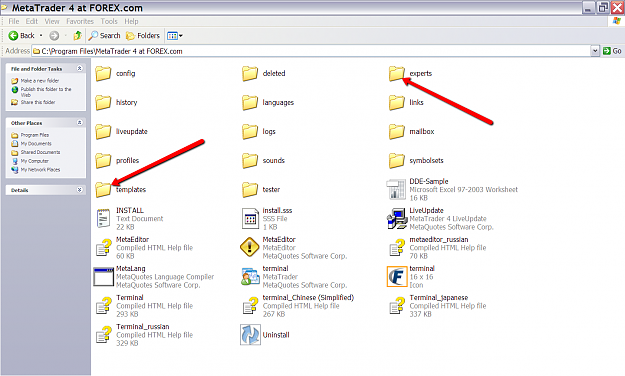Select the metaeditor_russian help file
This screenshot has height=376, width=625.
click(x=437, y=248)
